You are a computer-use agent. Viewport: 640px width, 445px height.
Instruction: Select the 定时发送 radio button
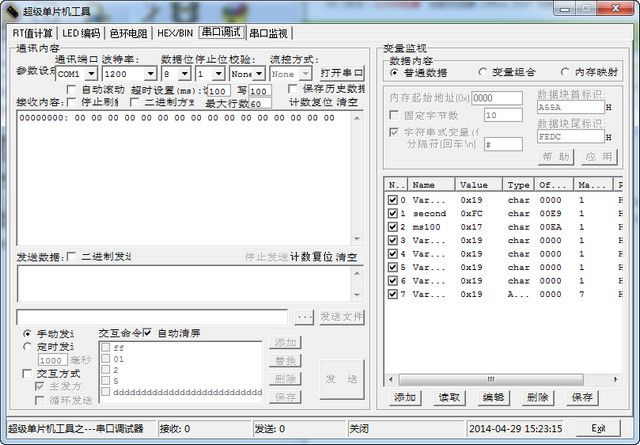(x=27, y=347)
